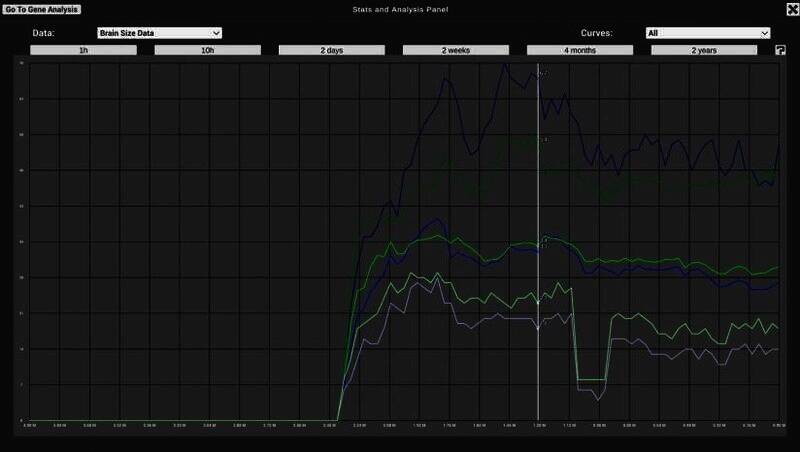800x452 pixels.
Task: Click the flat low dip in green curve
Action: tap(591, 379)
